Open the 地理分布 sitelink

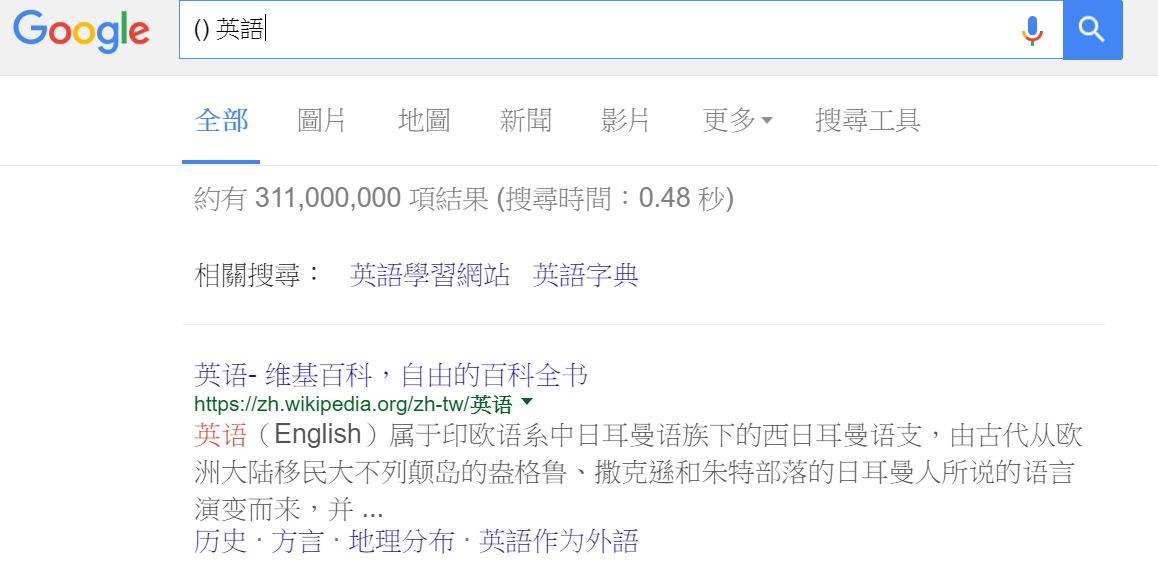click(402, 542)
